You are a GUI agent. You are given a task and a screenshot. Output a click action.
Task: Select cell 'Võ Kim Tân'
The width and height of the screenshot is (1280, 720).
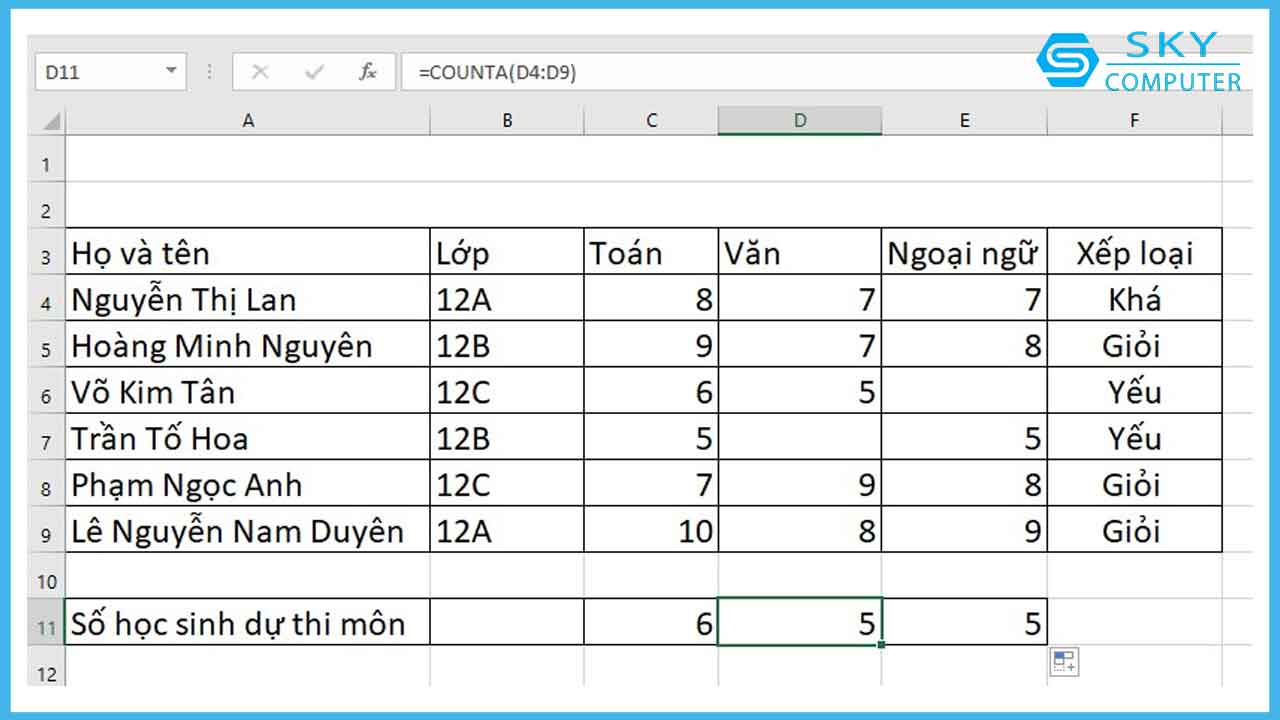coord(248,390)
